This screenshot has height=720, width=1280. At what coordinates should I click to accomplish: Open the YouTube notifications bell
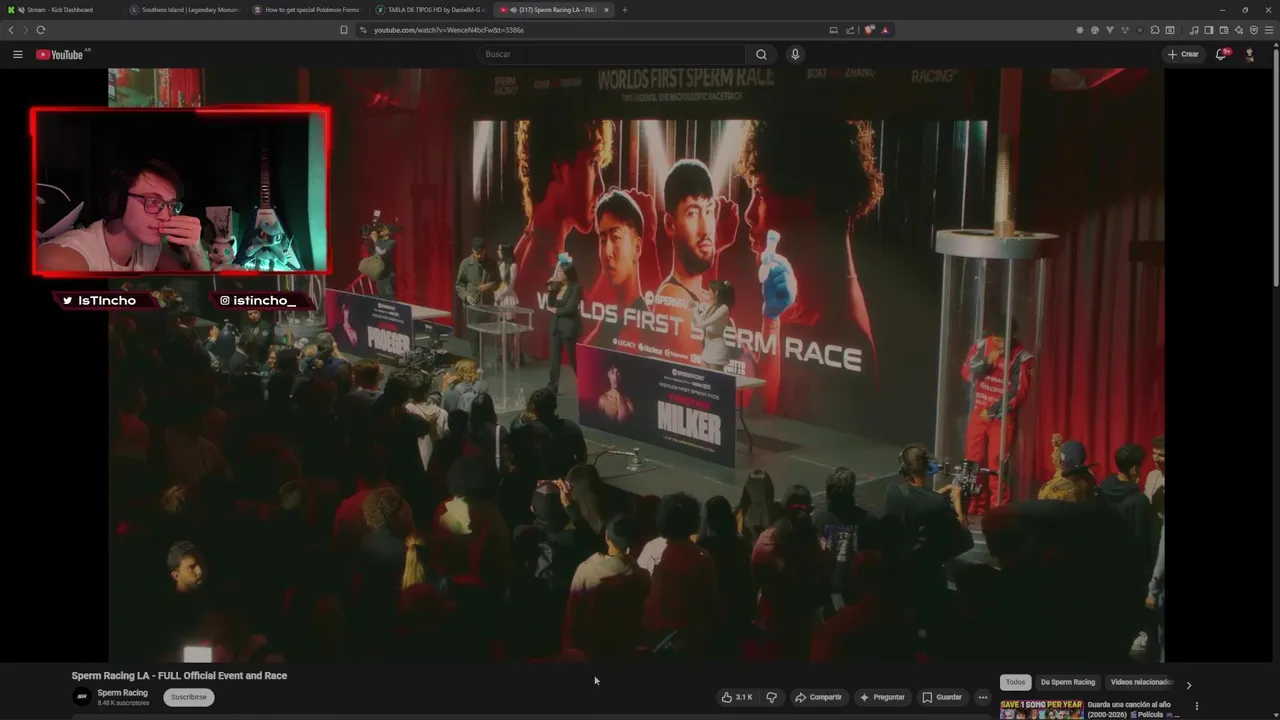(x=1221, y=54)
